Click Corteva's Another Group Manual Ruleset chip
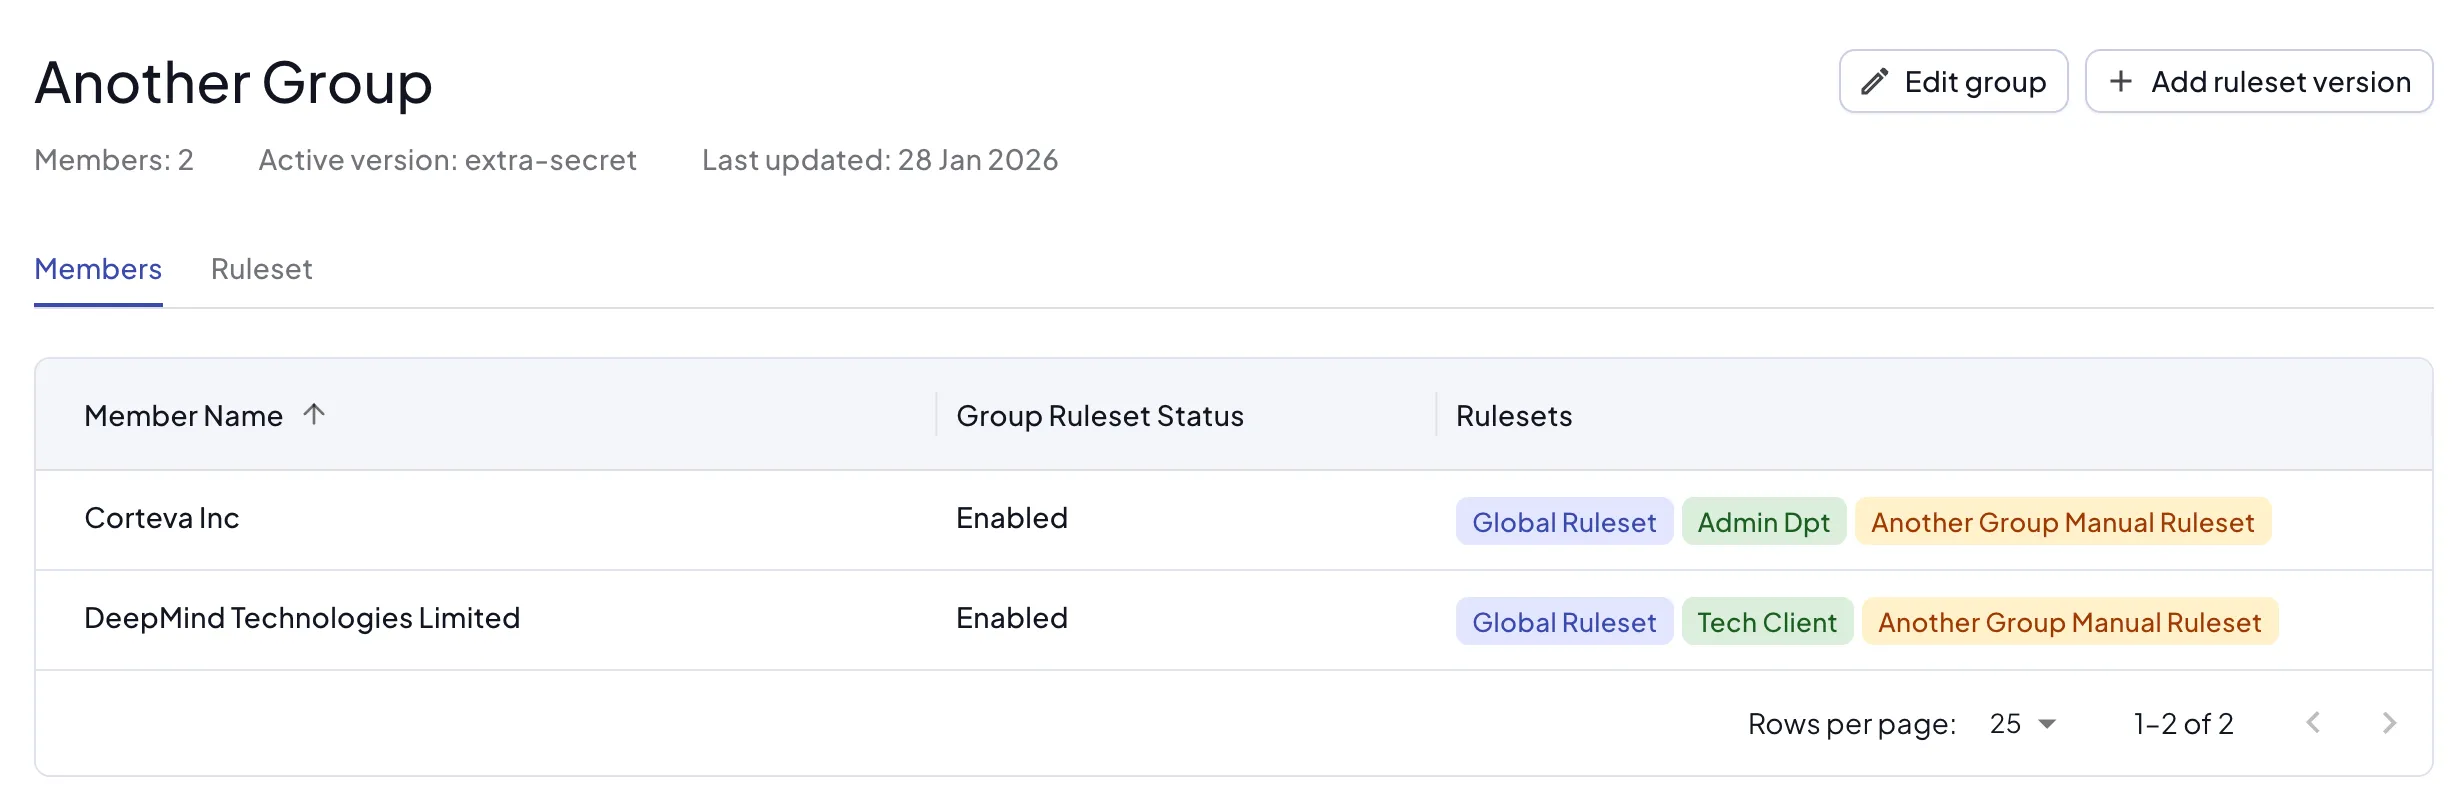This screenshot has width=2458, height=804. pos(2062,522)
